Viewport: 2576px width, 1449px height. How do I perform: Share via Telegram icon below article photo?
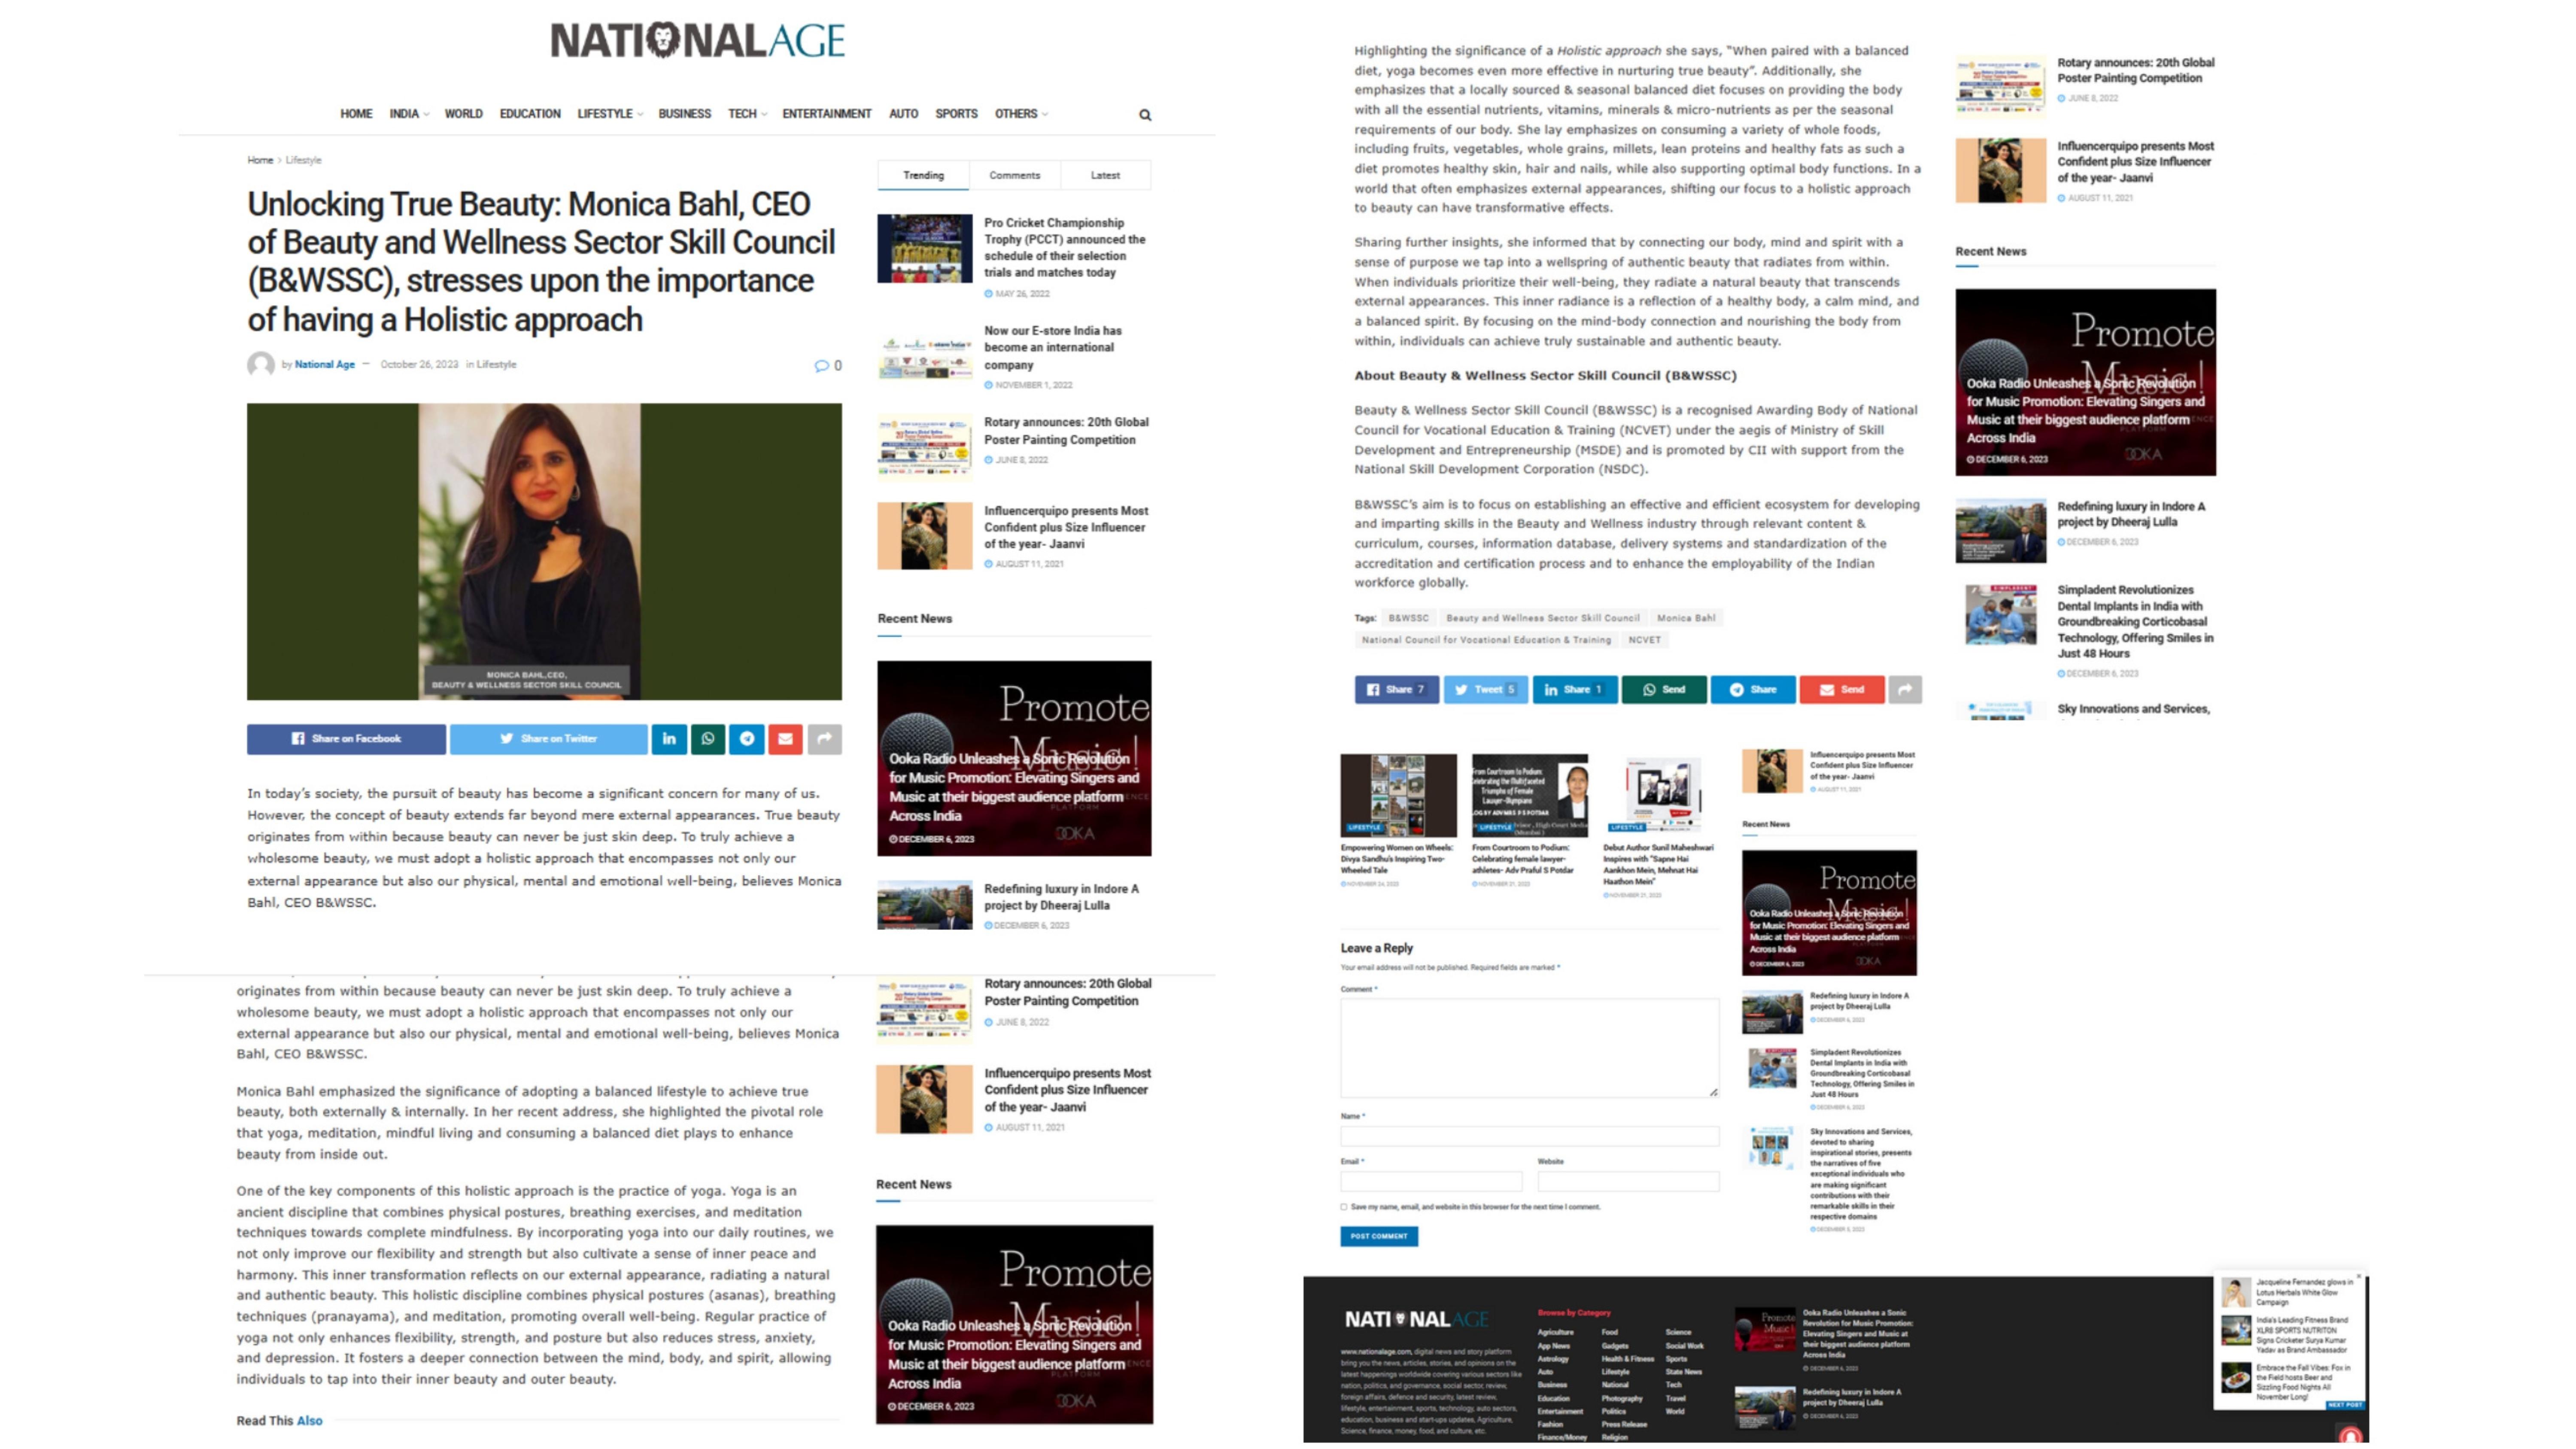[747, 739]
